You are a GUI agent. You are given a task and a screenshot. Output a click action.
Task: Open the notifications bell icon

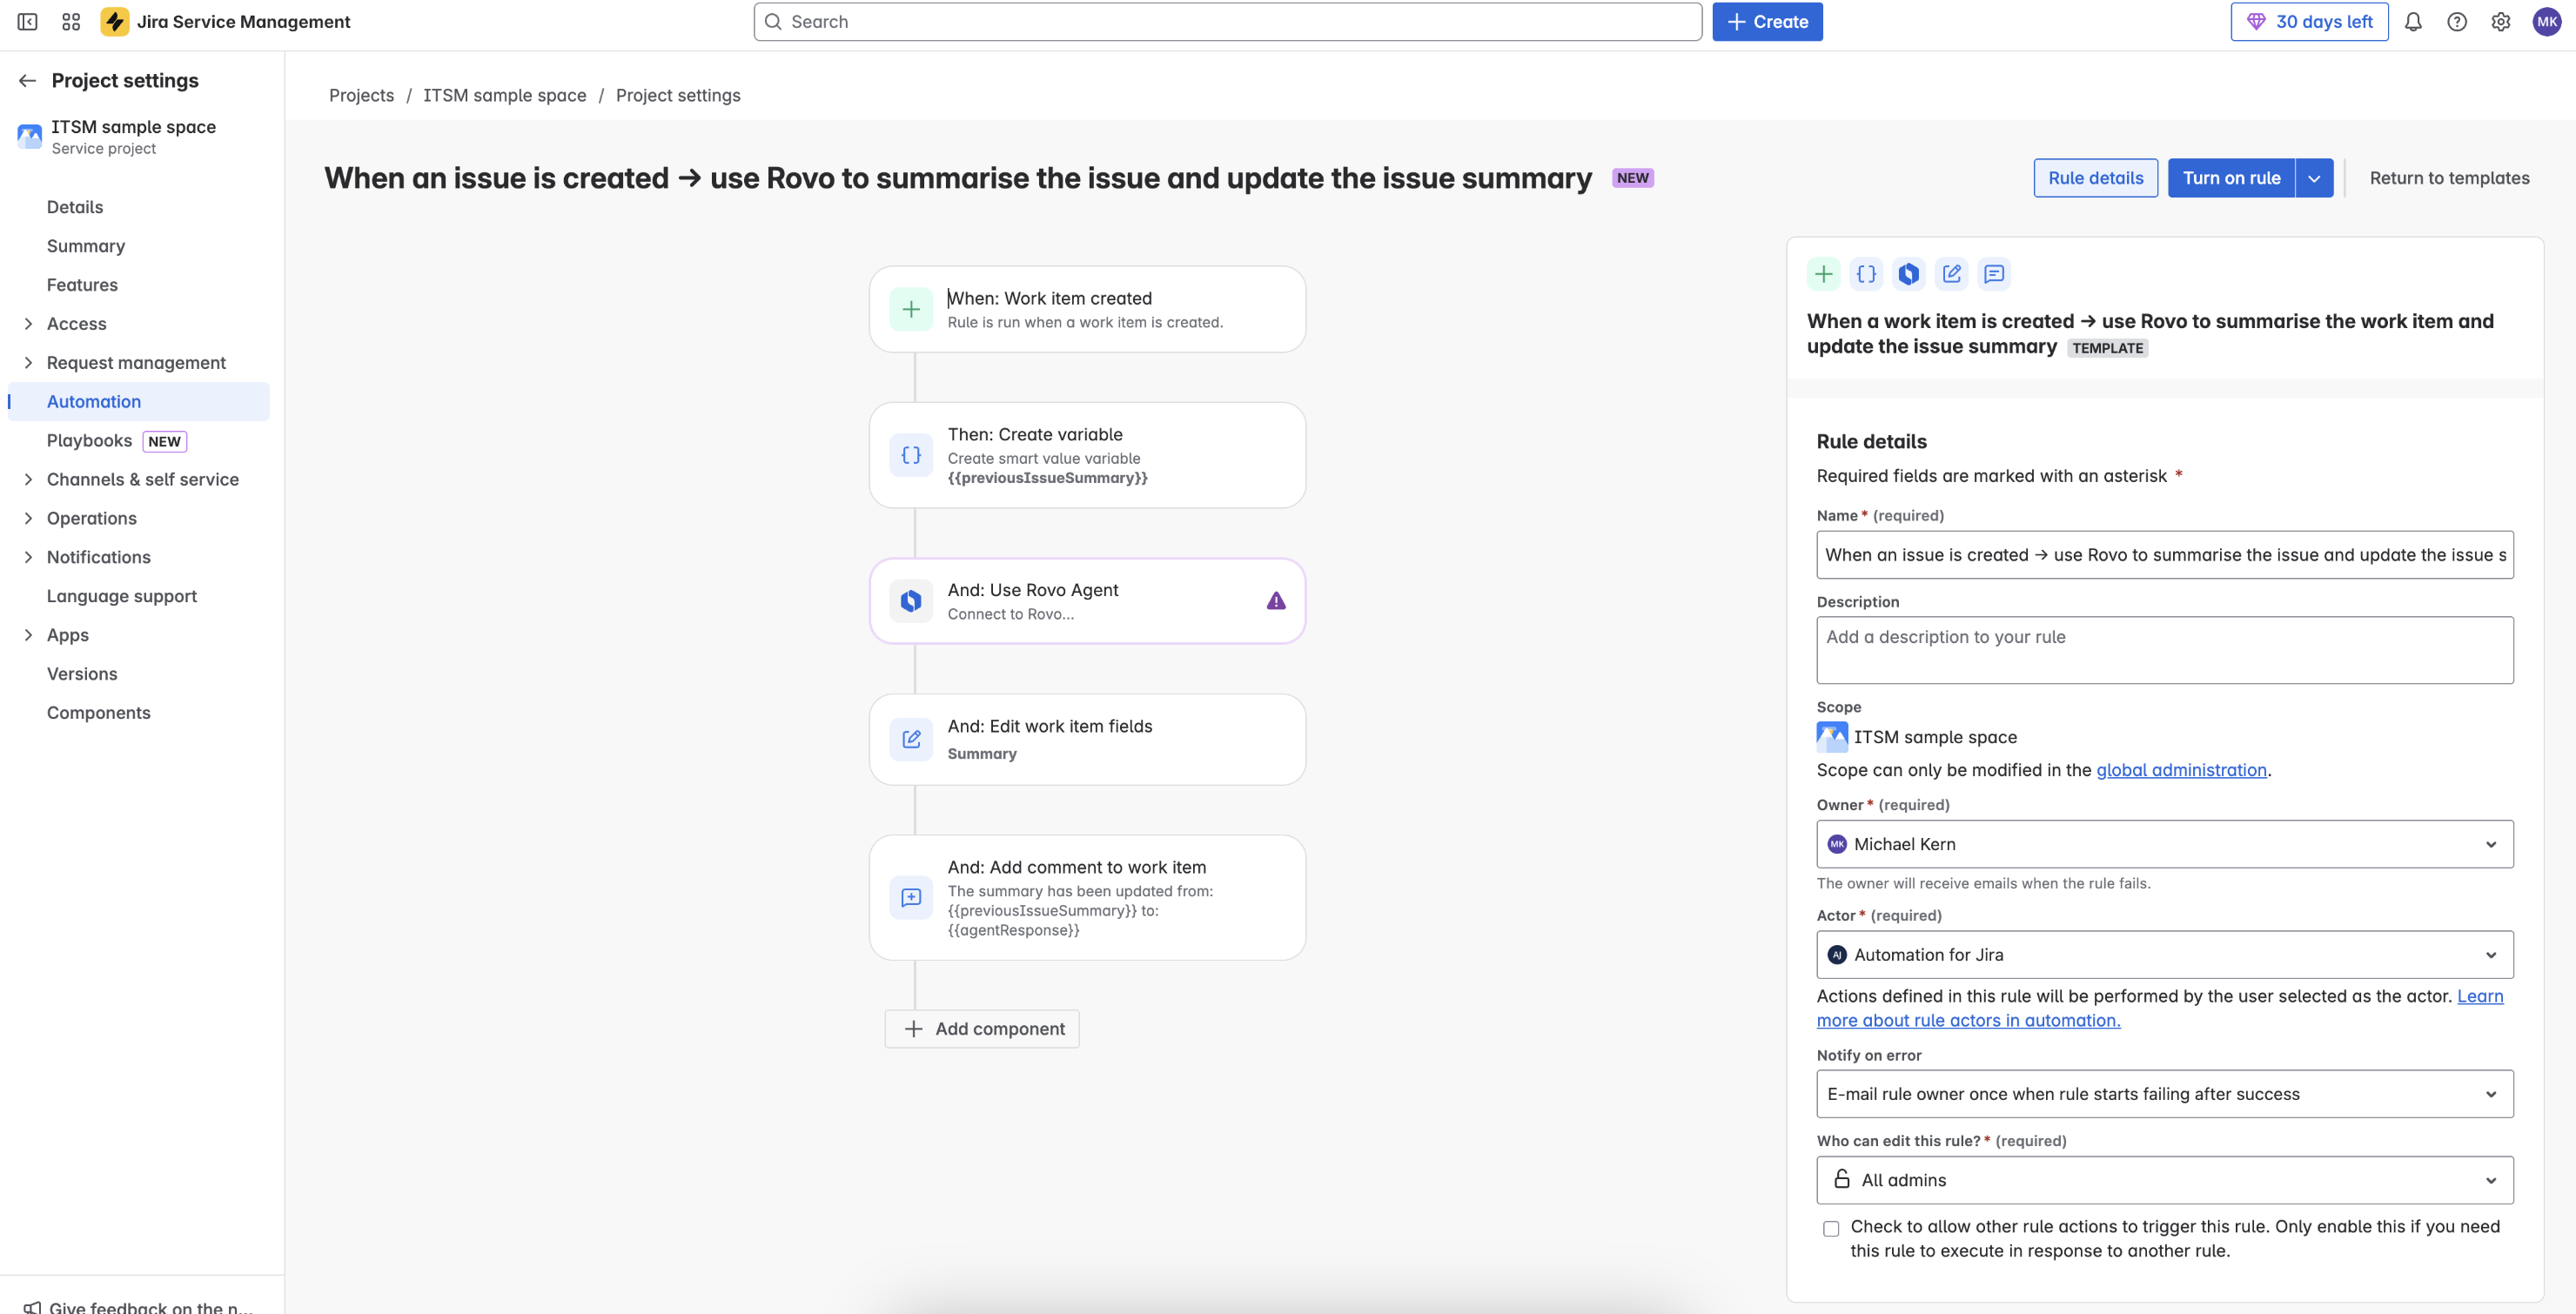click(2413, 21)
